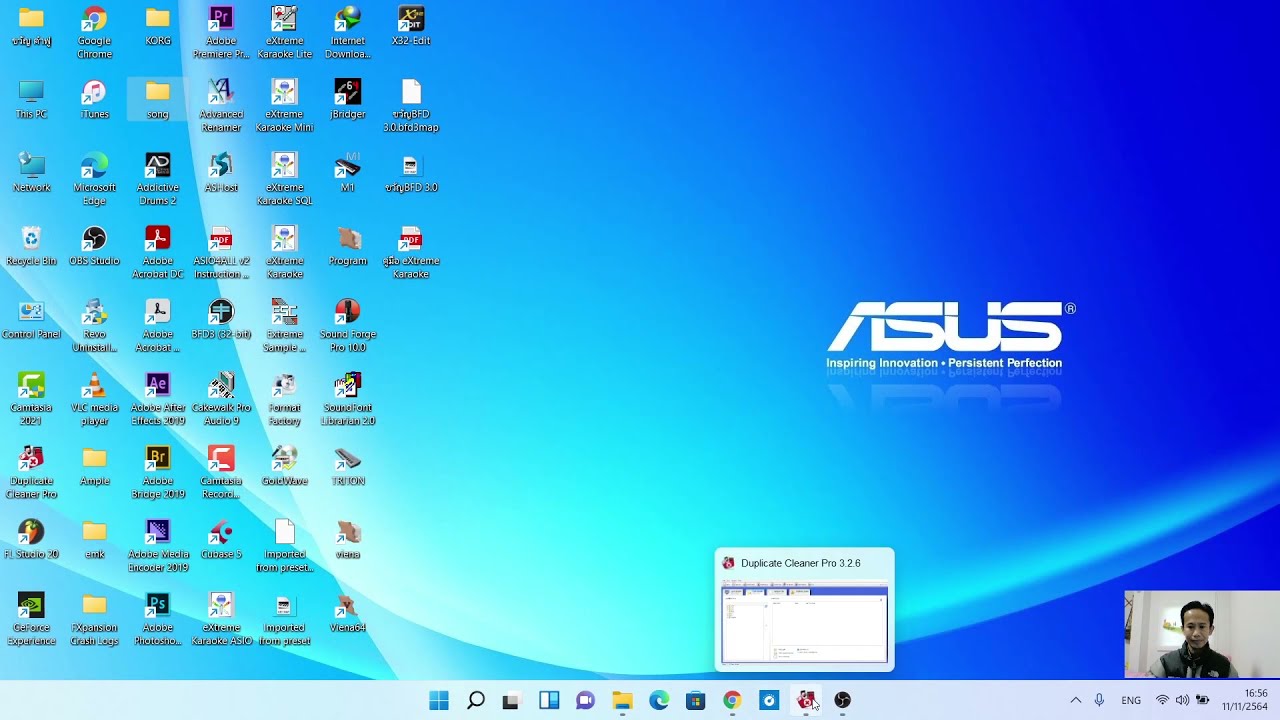The height and width of the screenshot is (720, 1280).
Task: Click the microphone tray icon
Action: [x=1099, y=701]
